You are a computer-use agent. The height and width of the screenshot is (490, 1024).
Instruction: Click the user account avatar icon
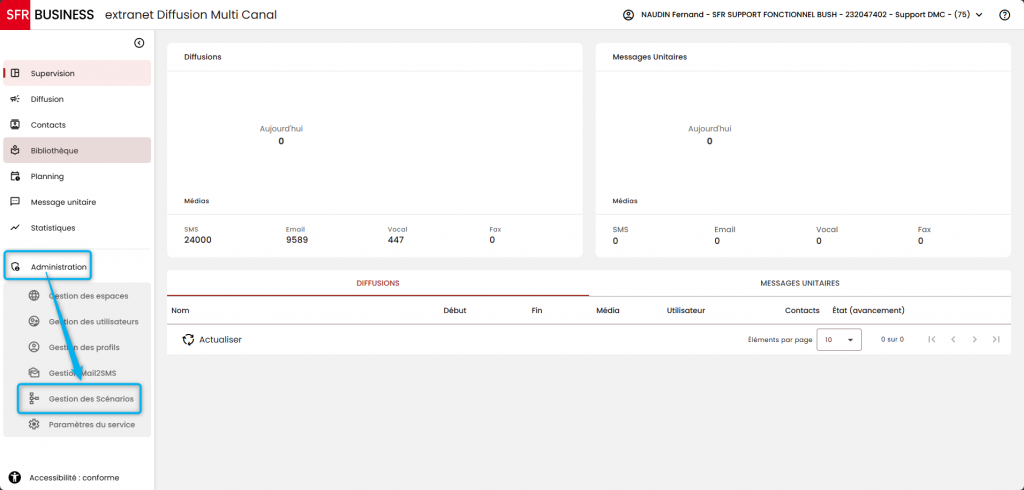point(628,15)
